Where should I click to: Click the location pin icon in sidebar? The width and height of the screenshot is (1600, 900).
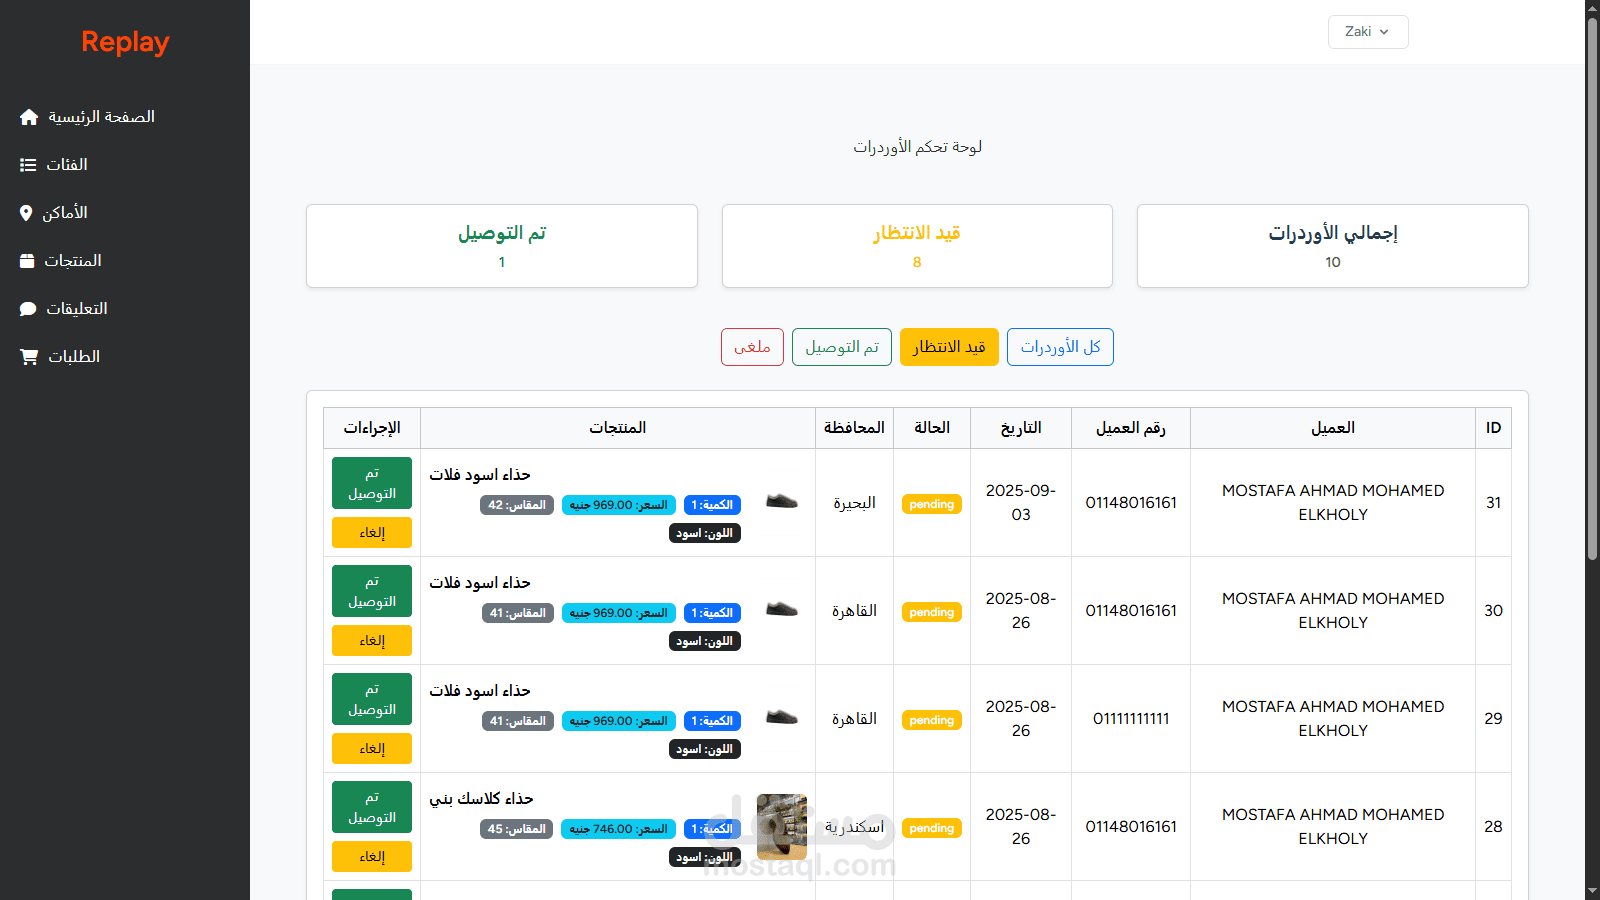tap(26, 213)
